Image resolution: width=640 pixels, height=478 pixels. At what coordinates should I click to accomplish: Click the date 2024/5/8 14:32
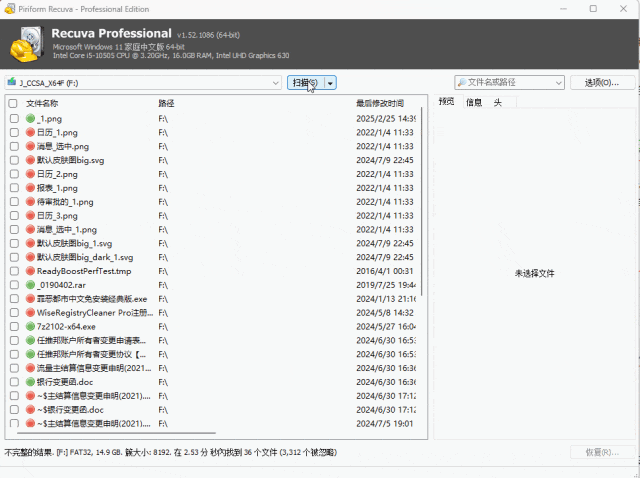point(384,313)
